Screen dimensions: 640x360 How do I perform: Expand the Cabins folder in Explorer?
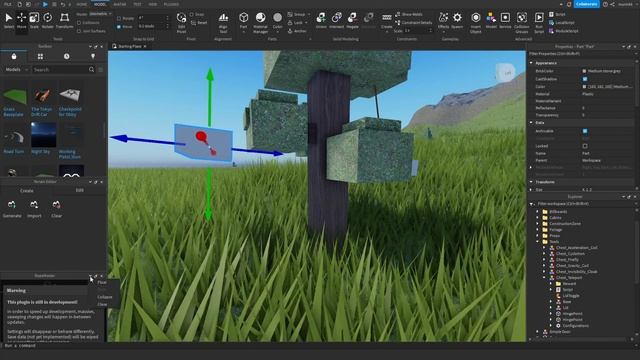point(538,218)
